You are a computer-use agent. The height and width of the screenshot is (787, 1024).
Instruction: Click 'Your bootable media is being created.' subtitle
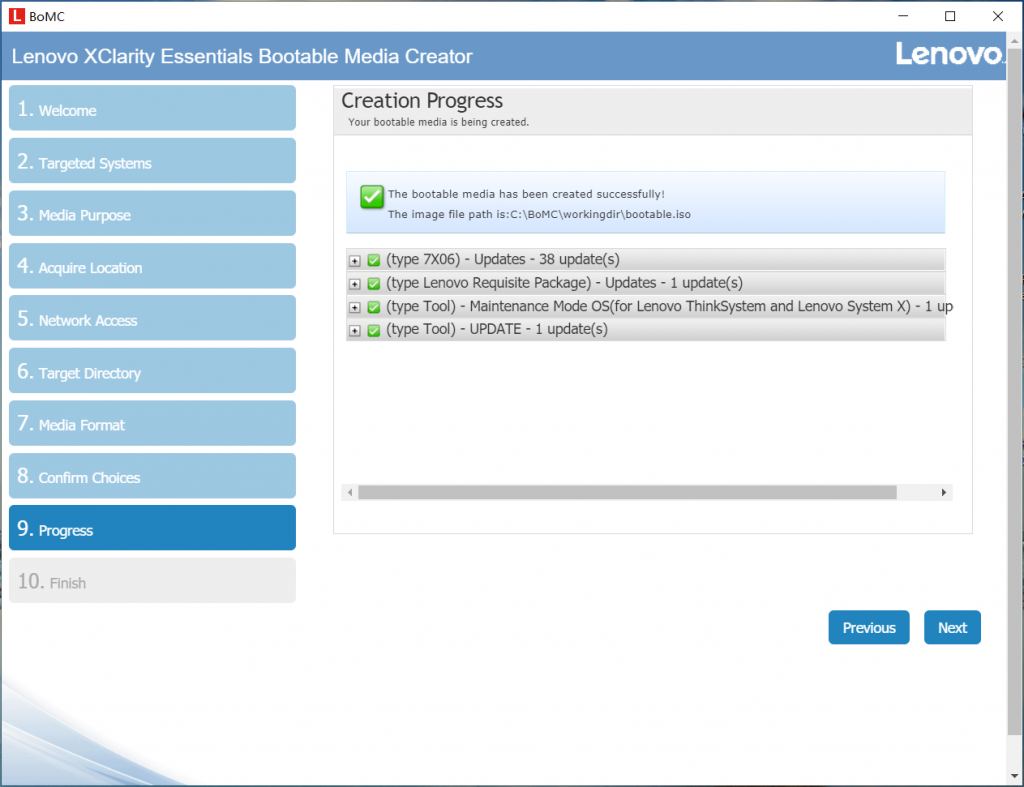pyautogui.click(x=438, y=122)
